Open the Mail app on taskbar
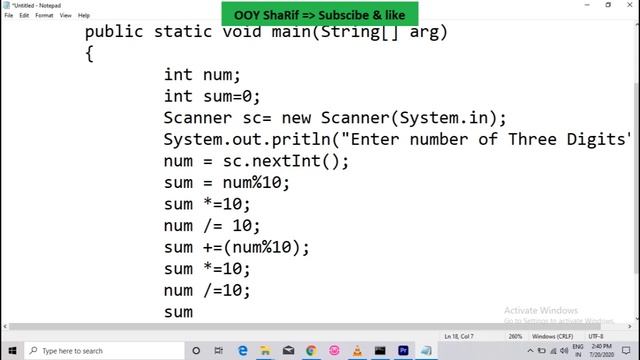 (x=288, y=351)
